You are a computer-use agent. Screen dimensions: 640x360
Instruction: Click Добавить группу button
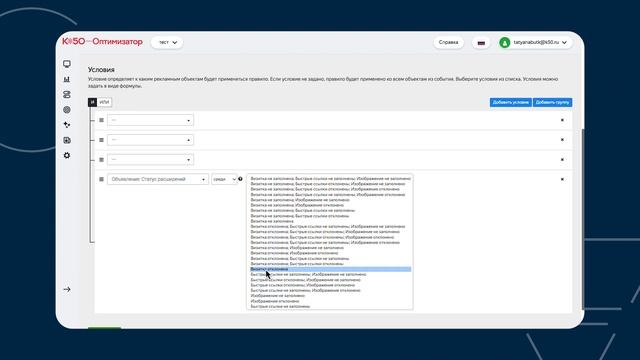pyautogui.click(x=552, y=102)
